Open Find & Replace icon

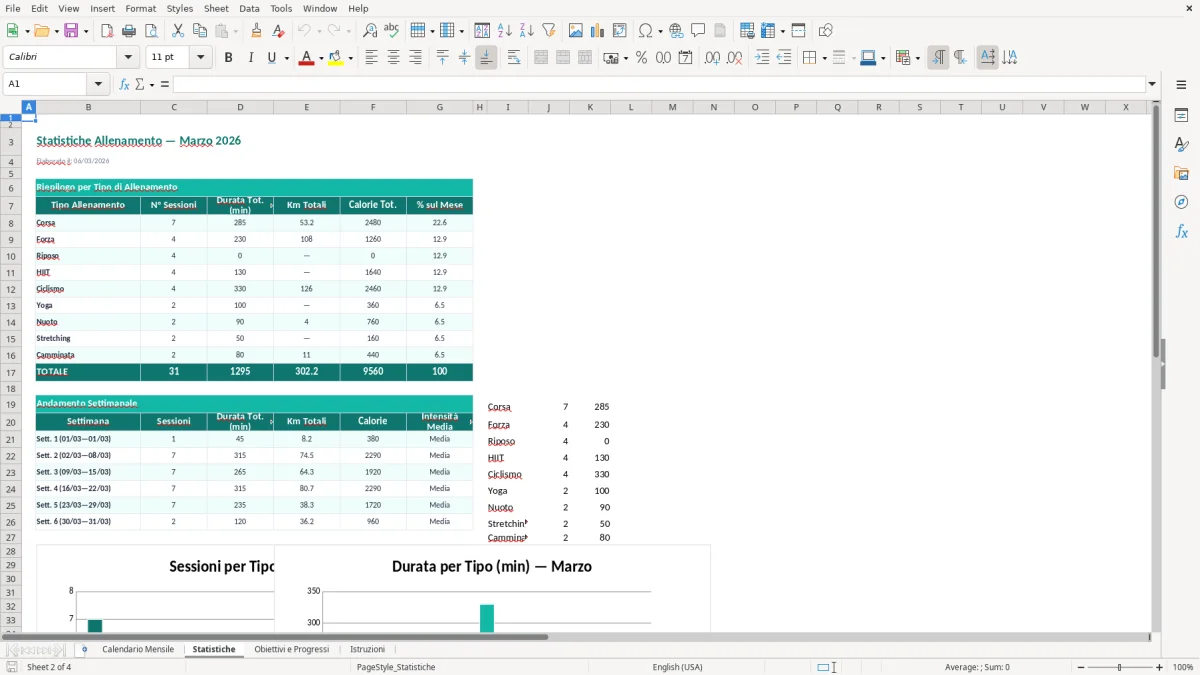coord(370,31)
